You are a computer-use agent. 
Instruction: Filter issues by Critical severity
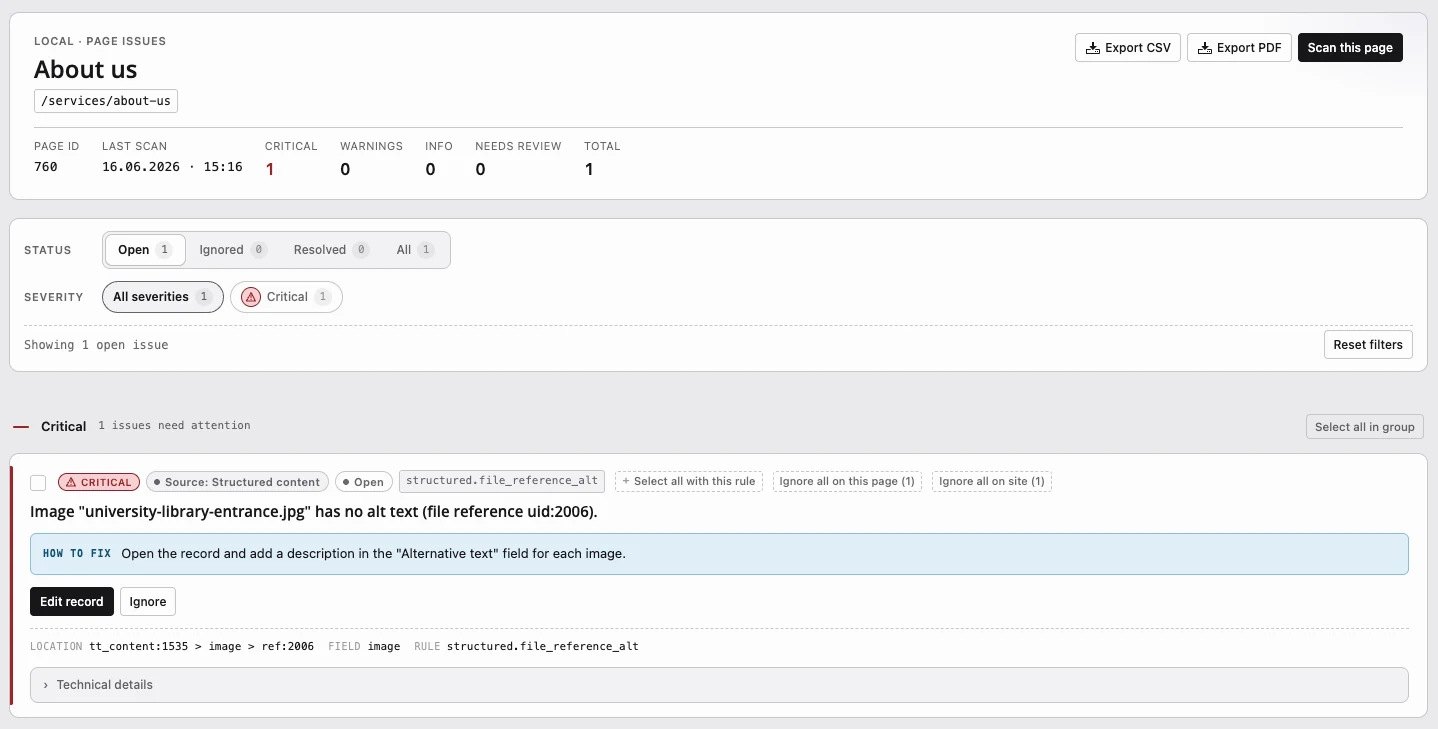tap(286, 297)
